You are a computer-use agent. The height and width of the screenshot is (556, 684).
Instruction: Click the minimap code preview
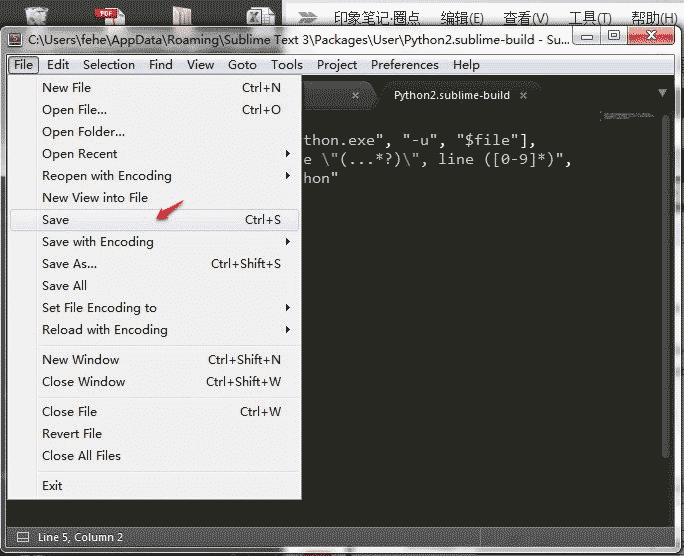pyautogui.click(x=628, y=116)
